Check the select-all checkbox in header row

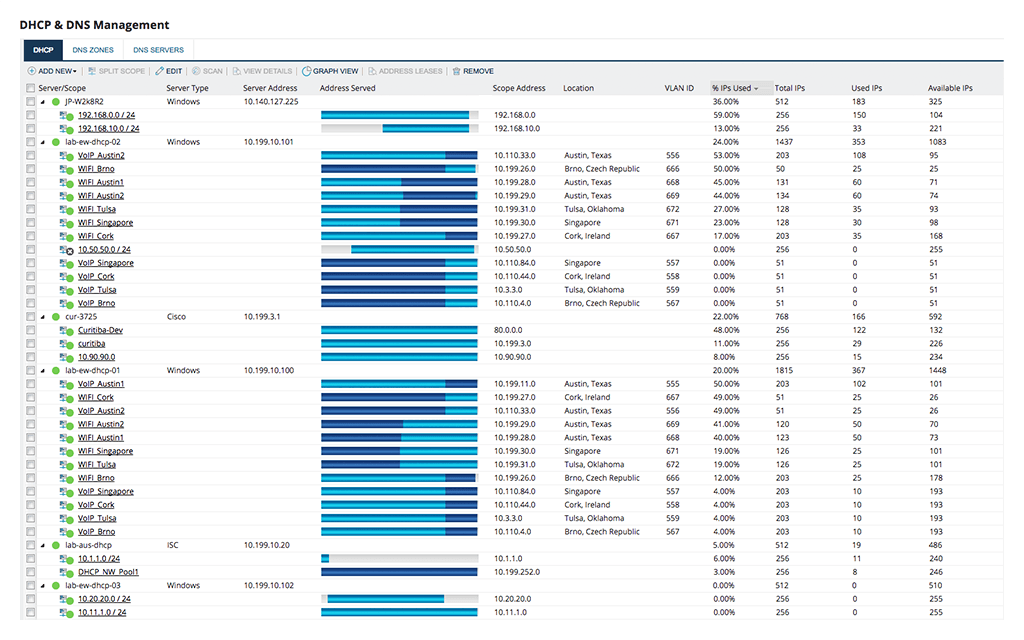coord(30,88)
